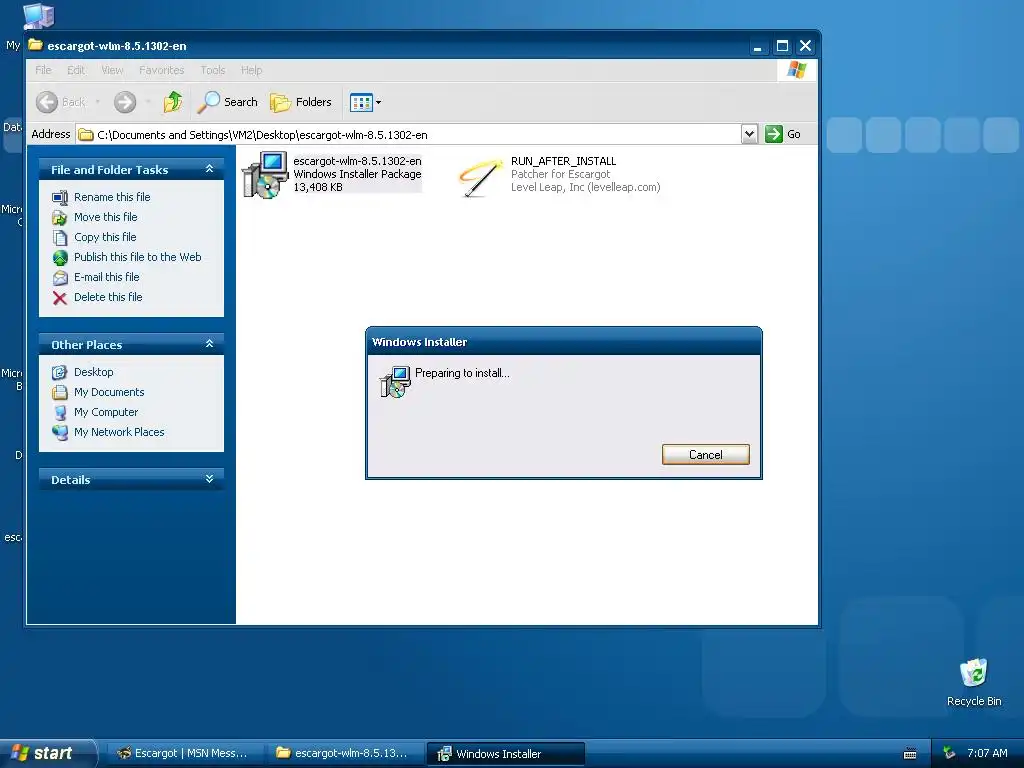Click the Windows flag logo in Explorer
The image size is (1024, 768).
797,70
